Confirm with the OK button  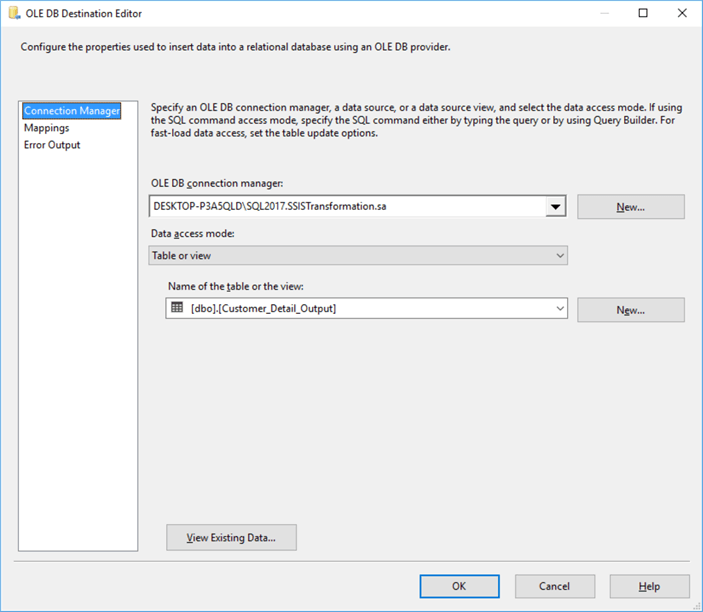point(459,586)
